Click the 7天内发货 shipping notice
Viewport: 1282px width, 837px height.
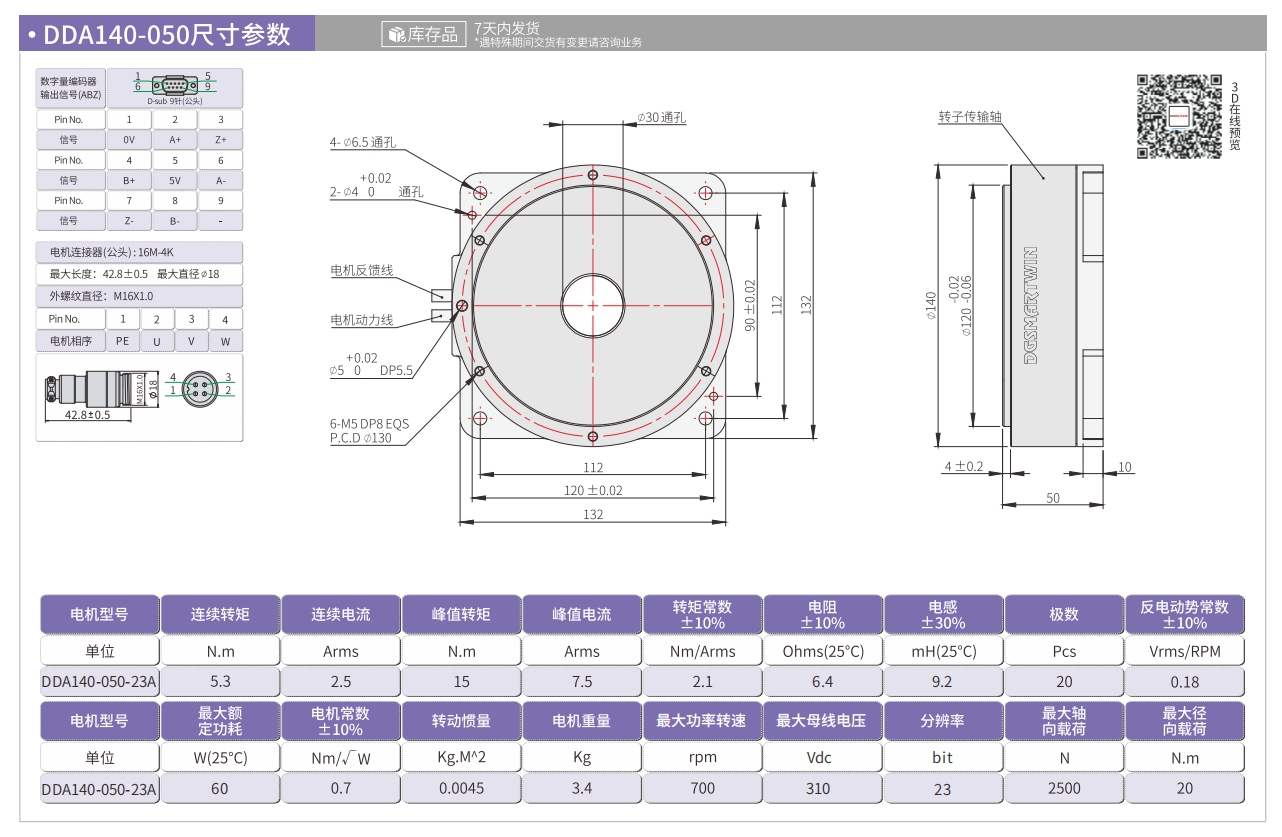pos(507,28)
